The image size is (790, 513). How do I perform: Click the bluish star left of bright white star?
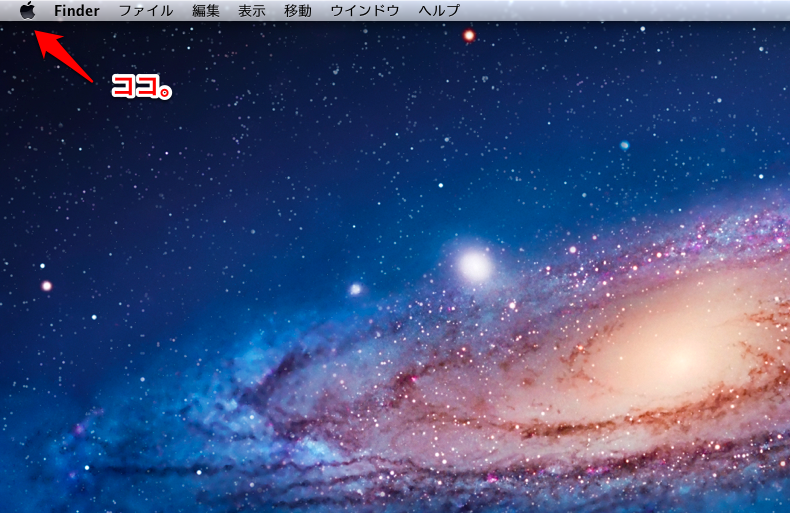356,289
